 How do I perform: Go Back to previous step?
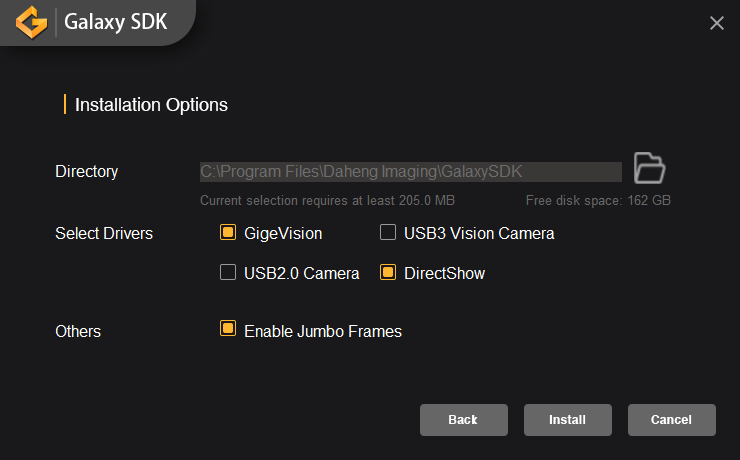[463, 420]
